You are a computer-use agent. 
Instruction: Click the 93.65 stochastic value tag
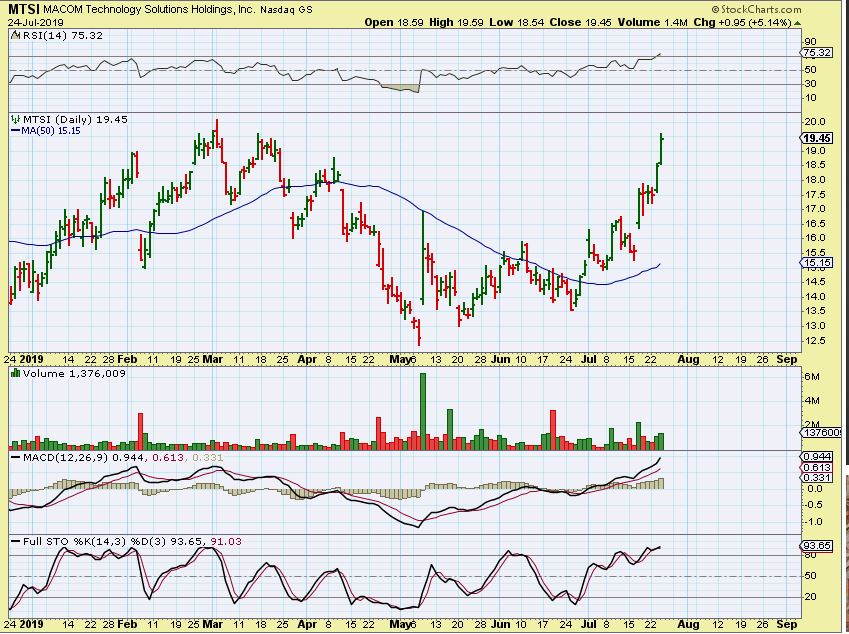tap(817, 545)
